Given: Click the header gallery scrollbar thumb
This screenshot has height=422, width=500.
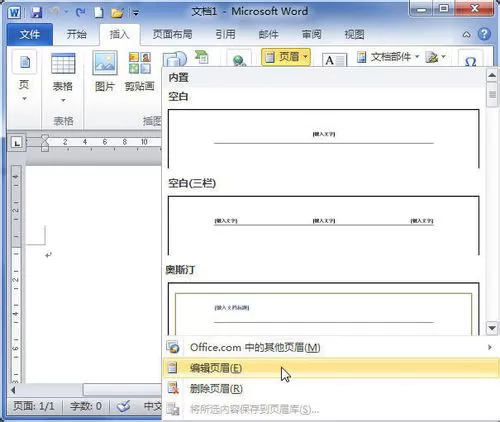Looking at the screenshot, I should tap(492, 95).
